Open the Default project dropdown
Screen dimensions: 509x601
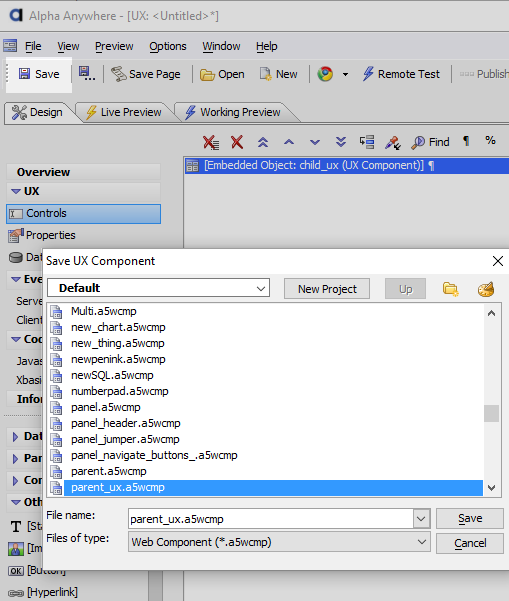click(x=158, y=288)
